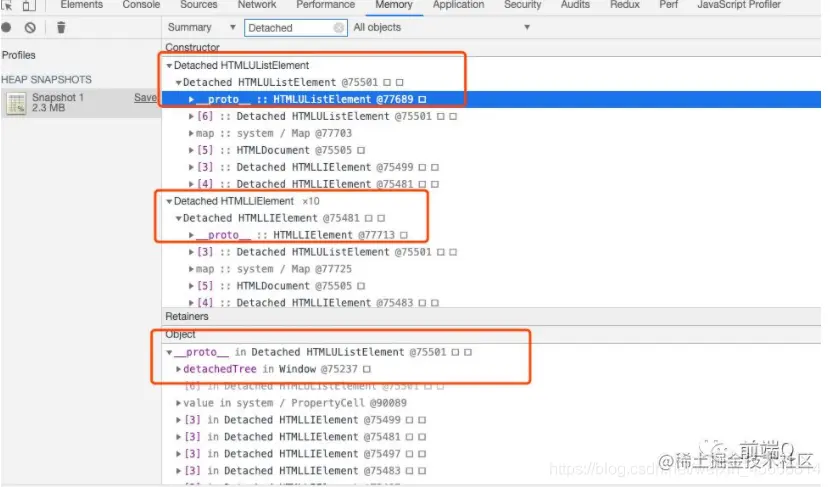Screen dimensions: 830x487
Task: Collapse the Detached HTMLUListElement constructor group
Action: tap(169, 66)
